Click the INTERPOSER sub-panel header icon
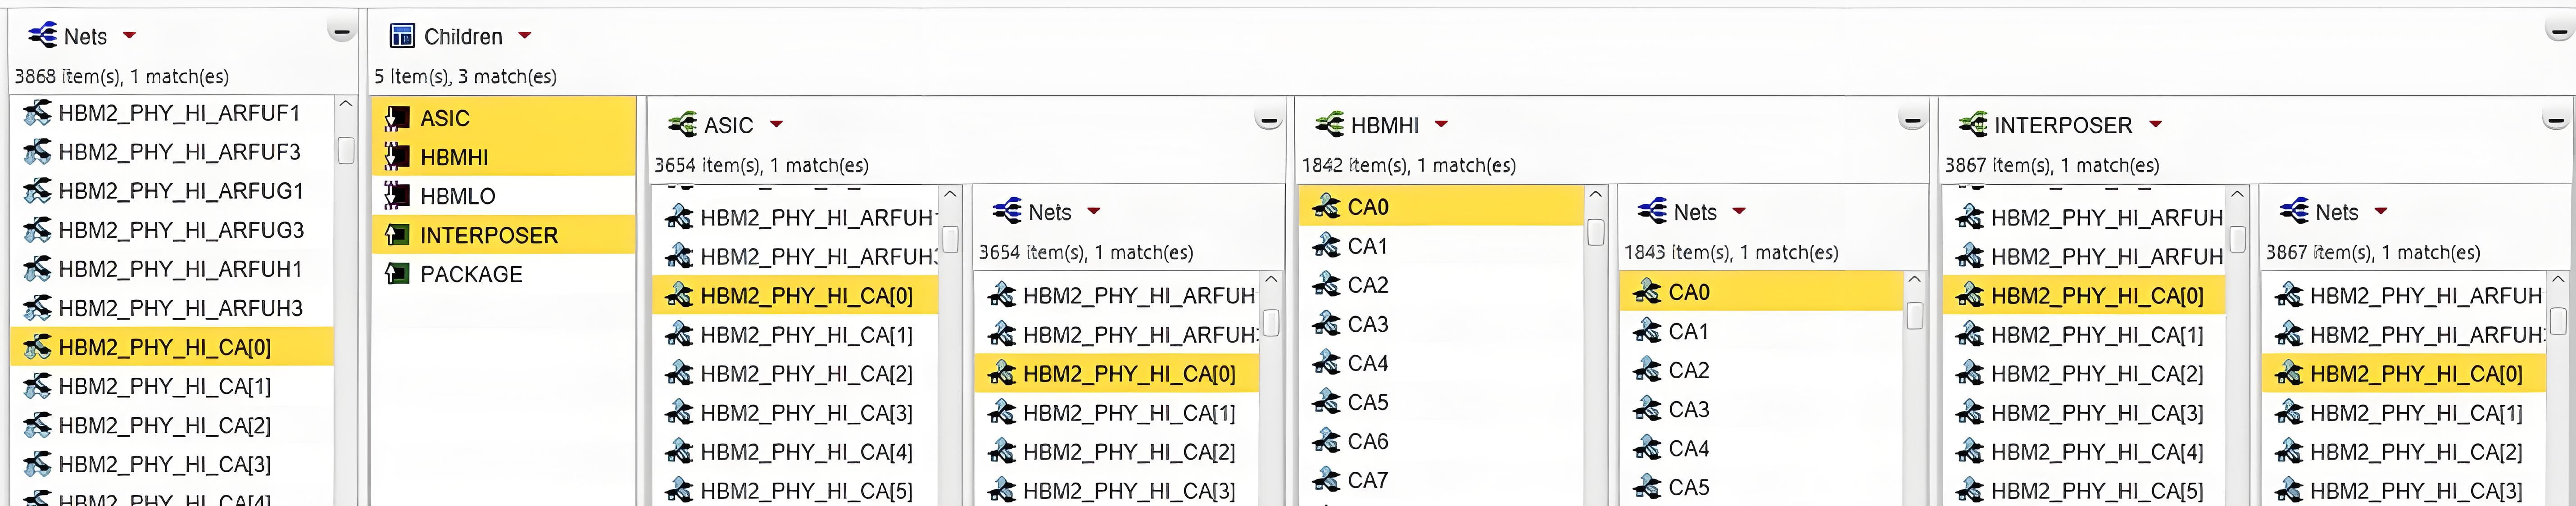Screen dimensions: 2576x506 point(1973,125)
